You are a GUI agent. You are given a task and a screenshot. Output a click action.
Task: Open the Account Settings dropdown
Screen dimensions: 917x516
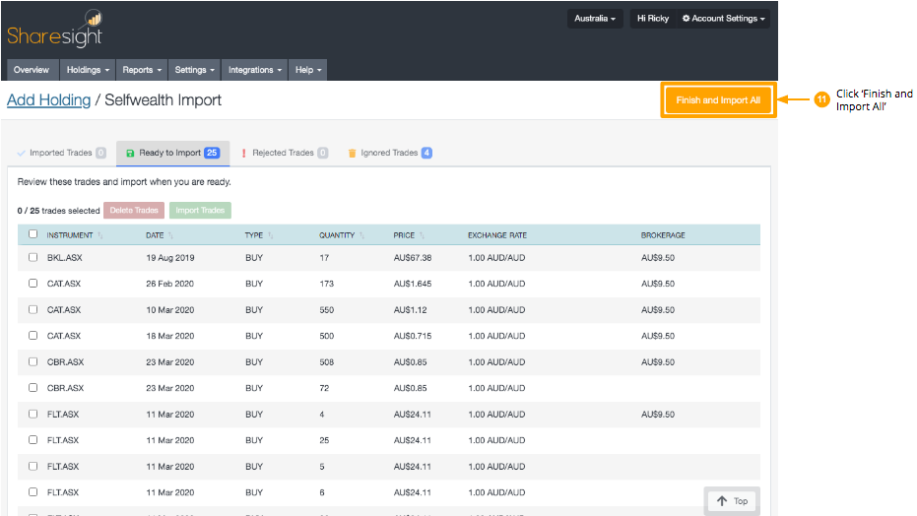[723, 19]
